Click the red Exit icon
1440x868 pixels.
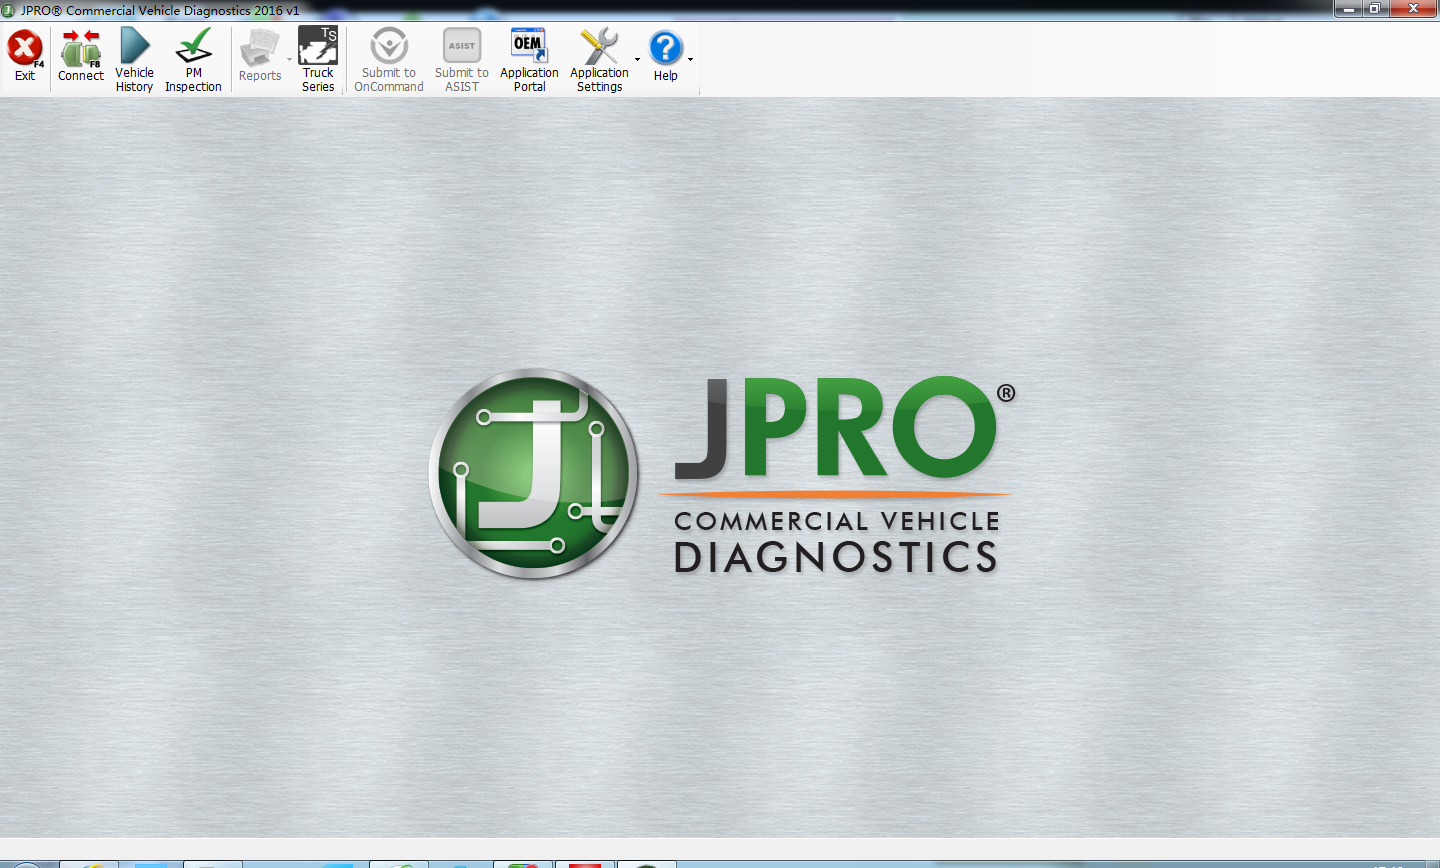tap(25, 48)
